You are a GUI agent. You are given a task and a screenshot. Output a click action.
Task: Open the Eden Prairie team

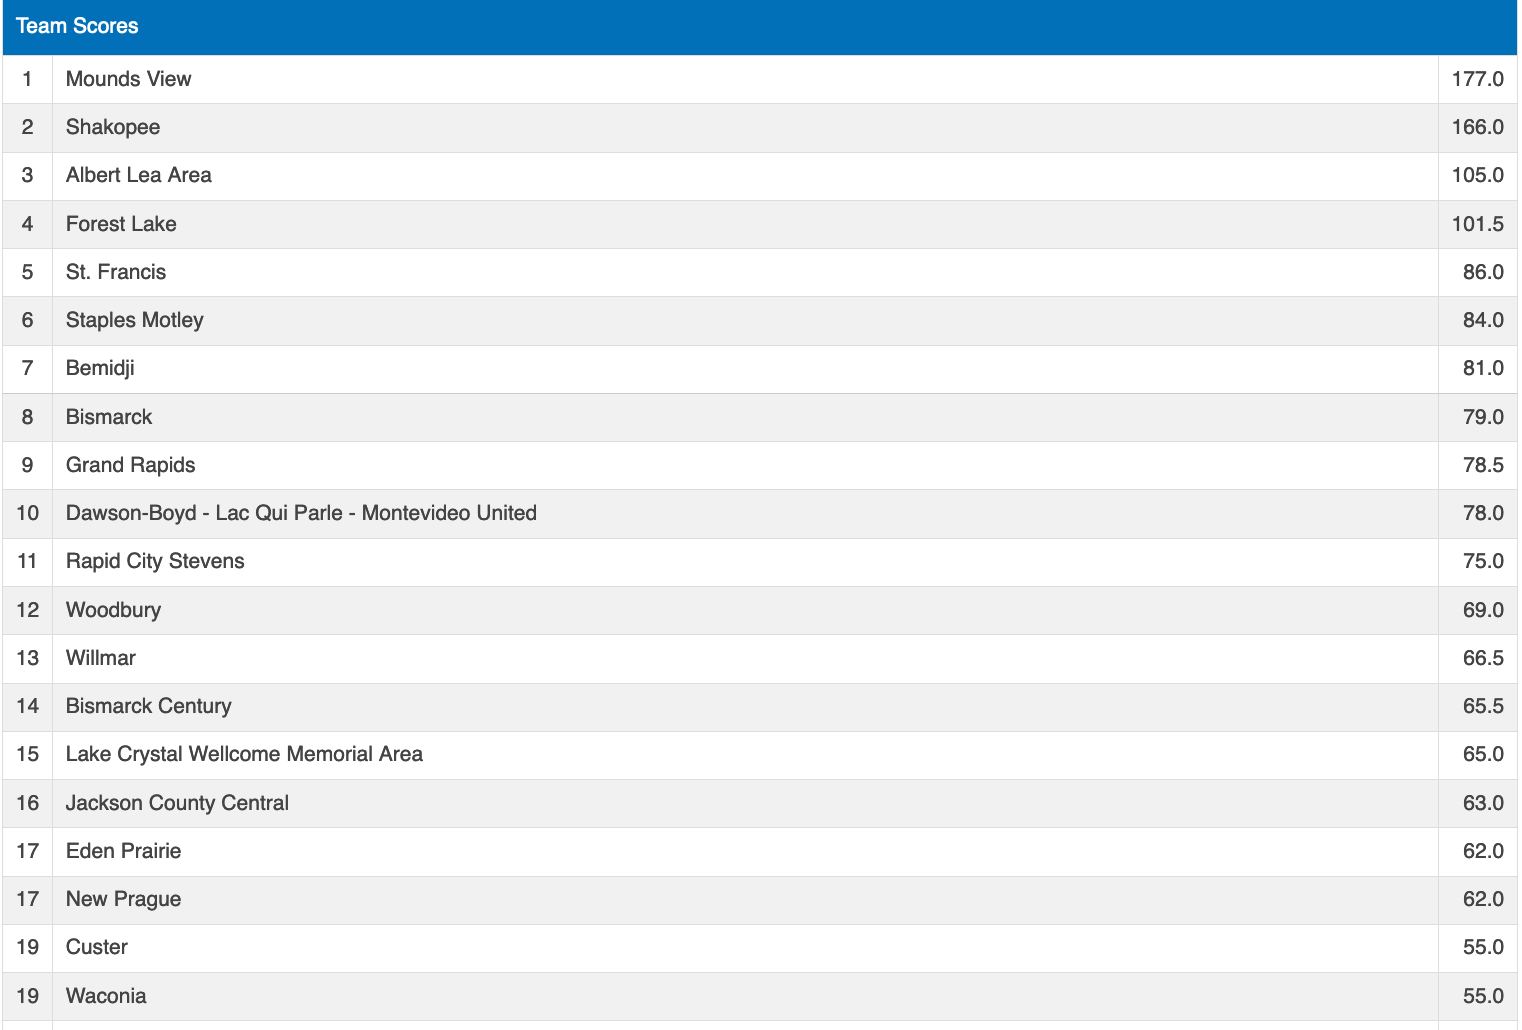[124, 851]
